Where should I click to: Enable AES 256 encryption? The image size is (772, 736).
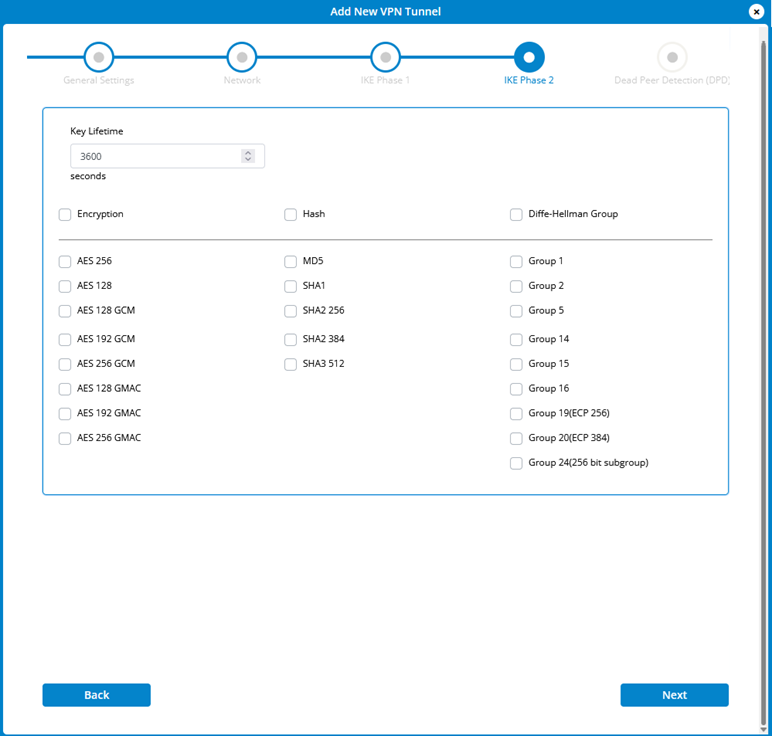click(x=65, y=262)
